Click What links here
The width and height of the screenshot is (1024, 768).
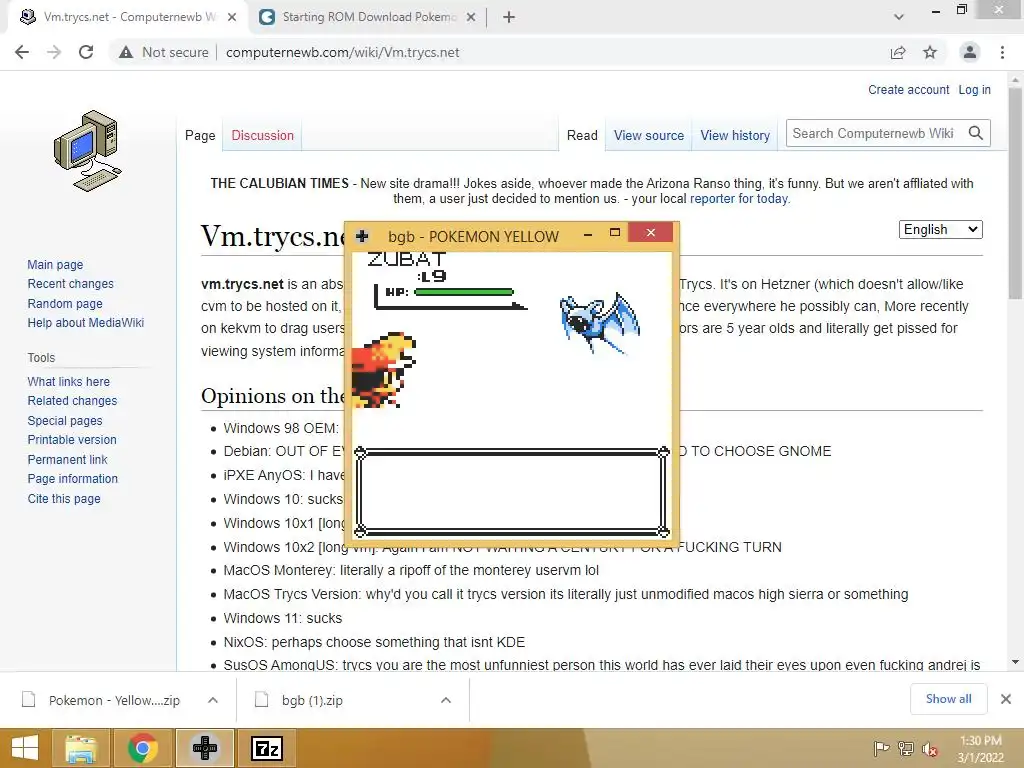(69, 381)
